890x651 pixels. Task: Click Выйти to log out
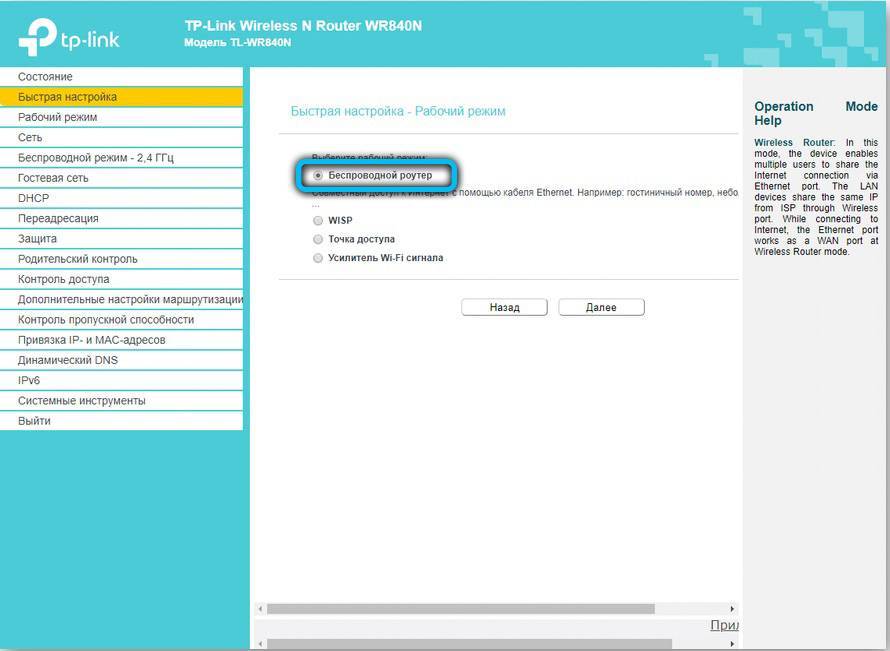tap(34, 421)
